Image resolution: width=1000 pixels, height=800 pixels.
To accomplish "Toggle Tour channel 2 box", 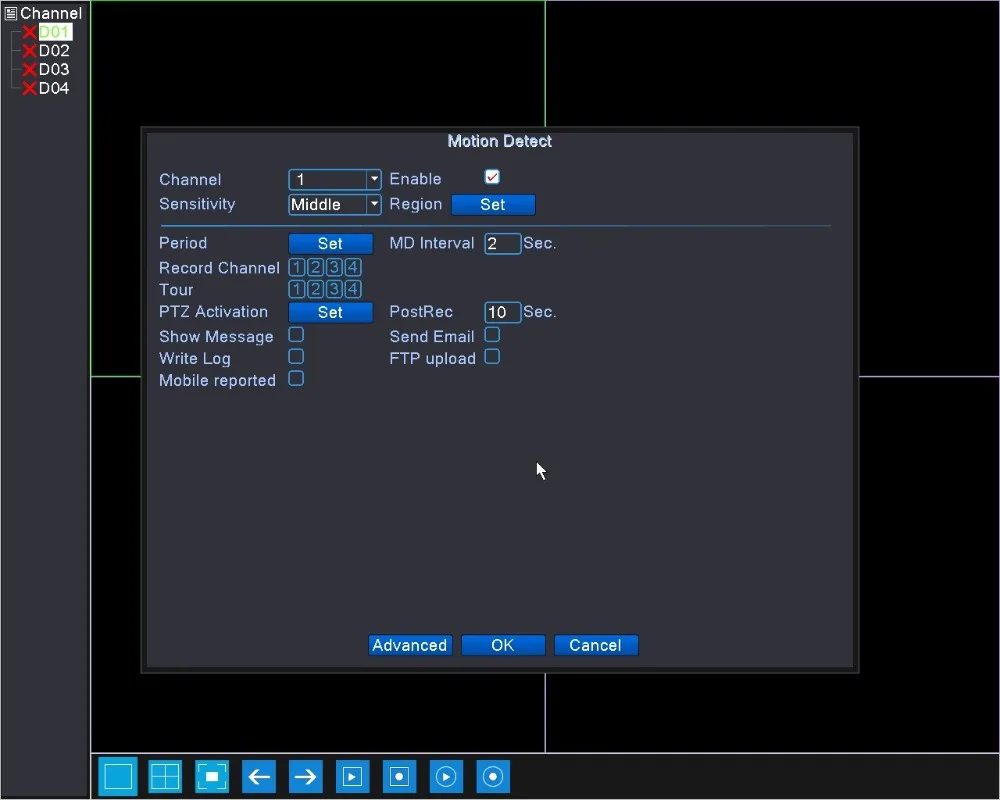I will 315,289.
